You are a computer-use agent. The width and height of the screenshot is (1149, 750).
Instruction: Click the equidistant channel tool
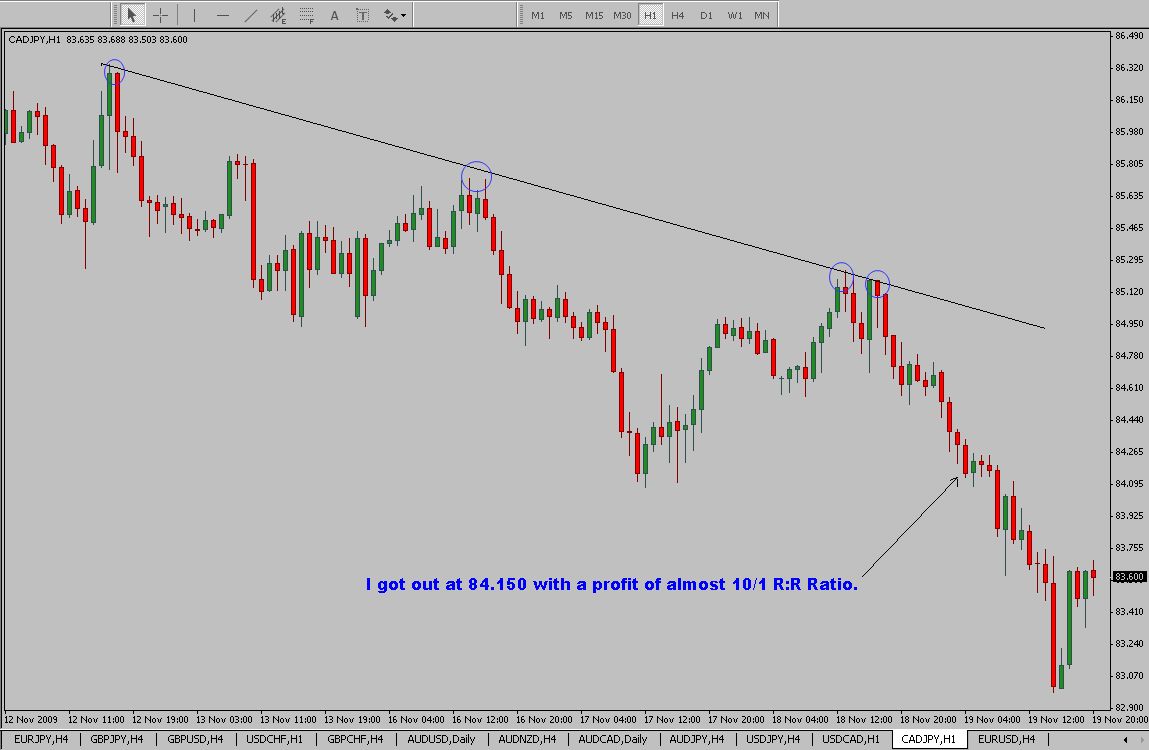click(278, 15)
